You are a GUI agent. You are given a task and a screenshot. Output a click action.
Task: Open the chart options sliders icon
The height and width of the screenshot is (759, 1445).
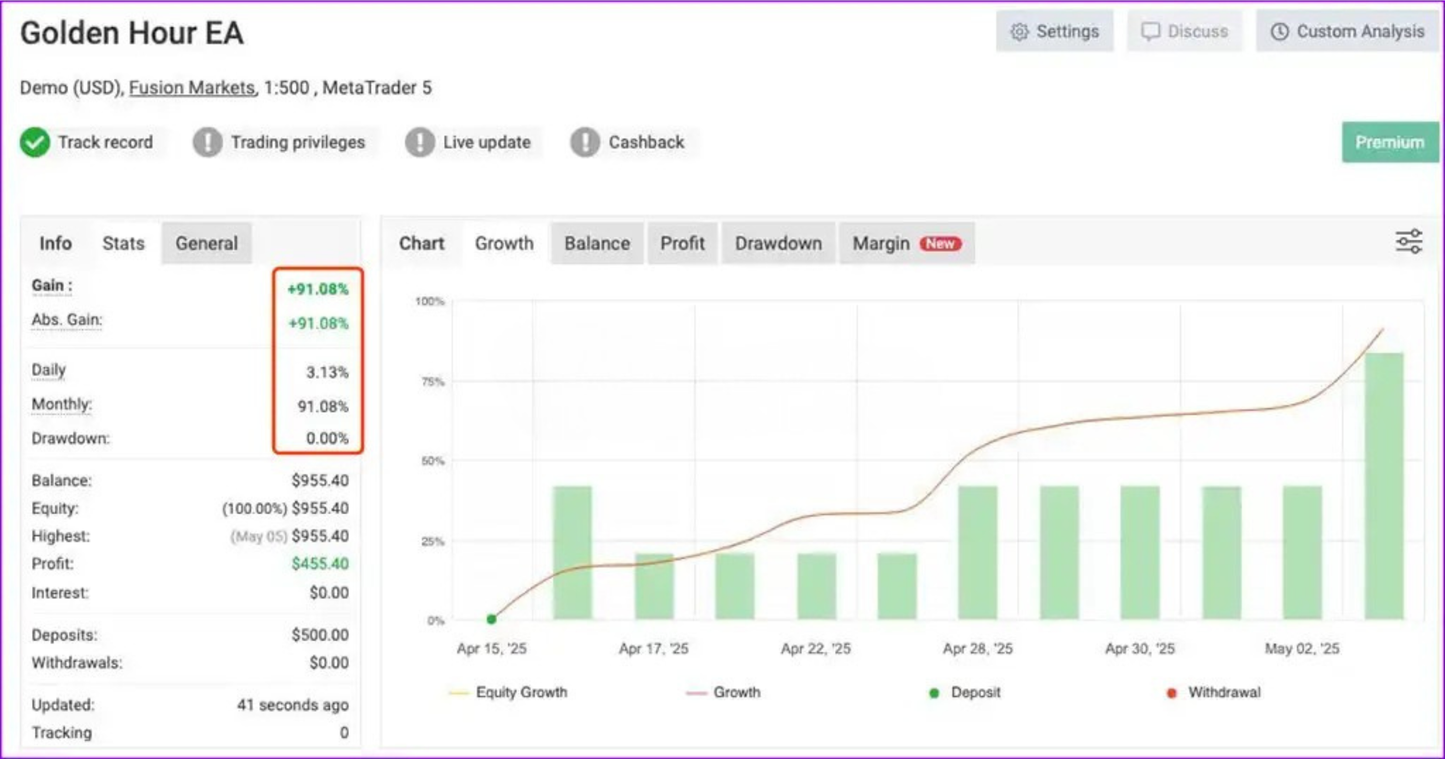pos(1409,241)
